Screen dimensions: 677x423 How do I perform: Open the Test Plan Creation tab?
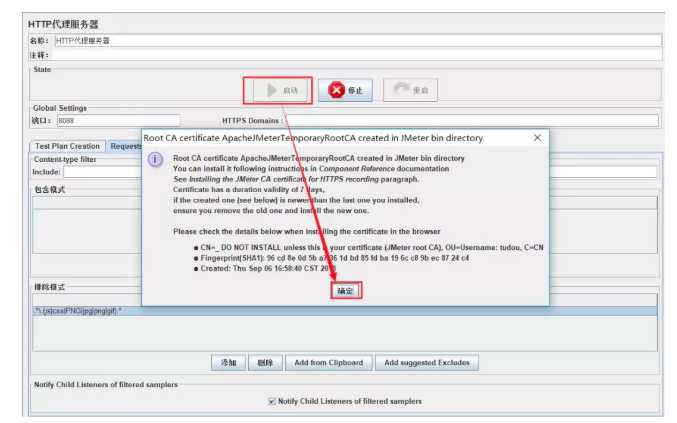click(x=67, y=146)
